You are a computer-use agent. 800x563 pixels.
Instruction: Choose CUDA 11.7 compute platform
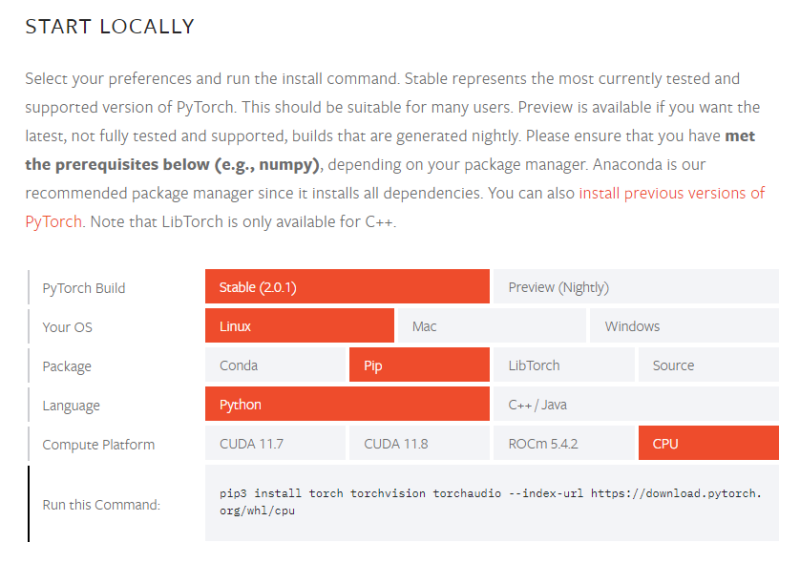click(275, 443)
